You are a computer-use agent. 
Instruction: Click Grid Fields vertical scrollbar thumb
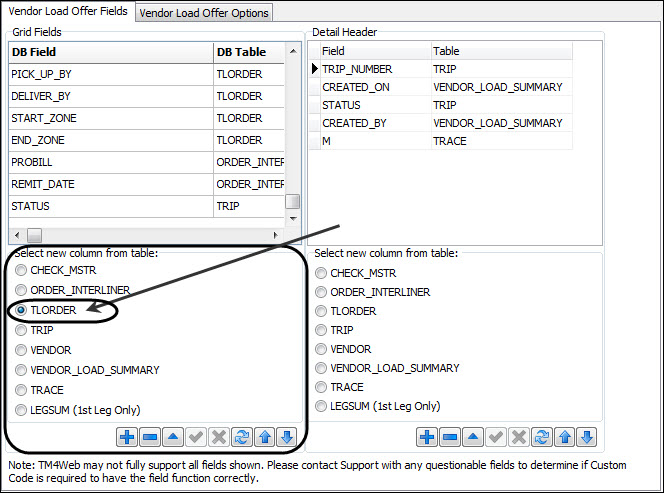293,202
